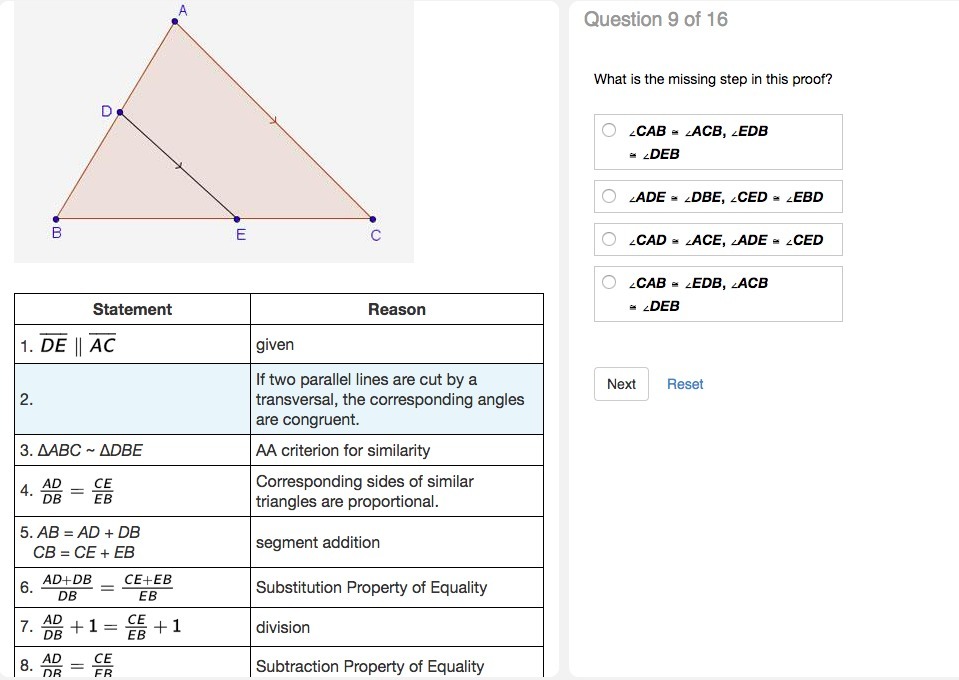Pick the ∠CAD ≅ ∠ACE radio button
The height and width of the screenshot is (680, 959).
(x=609, y=239)
